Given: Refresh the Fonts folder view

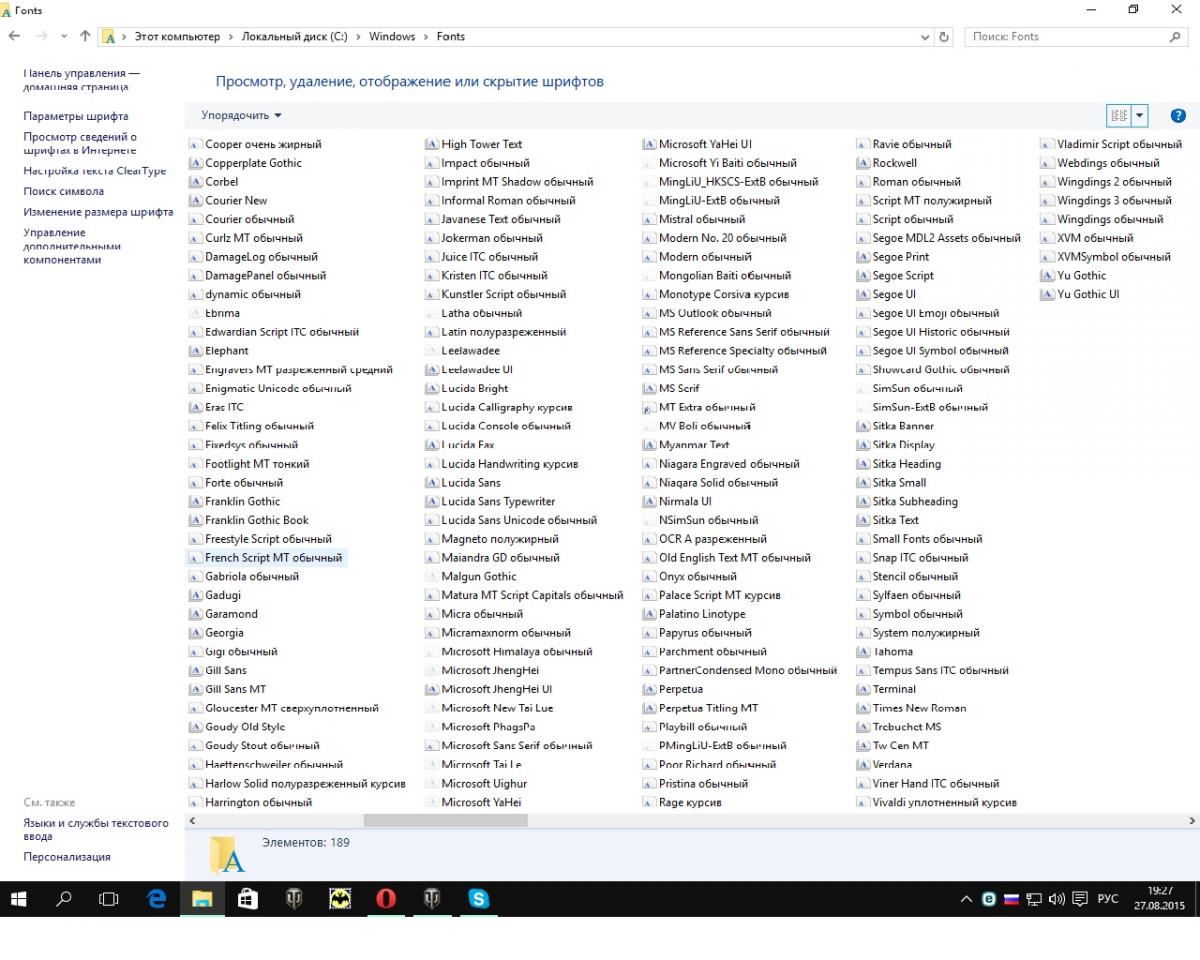Looking at the screenshot, I should coord(945,37).
